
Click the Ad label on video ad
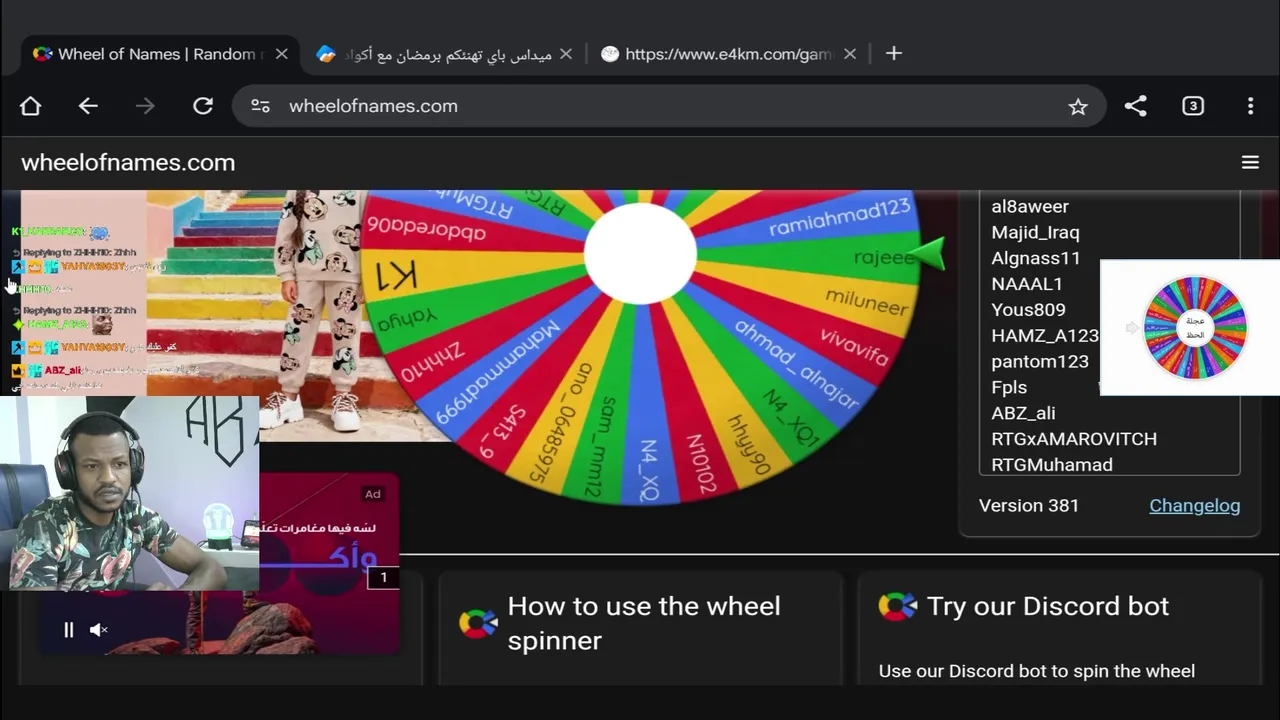pyautogui.click(x=372, y=494)
